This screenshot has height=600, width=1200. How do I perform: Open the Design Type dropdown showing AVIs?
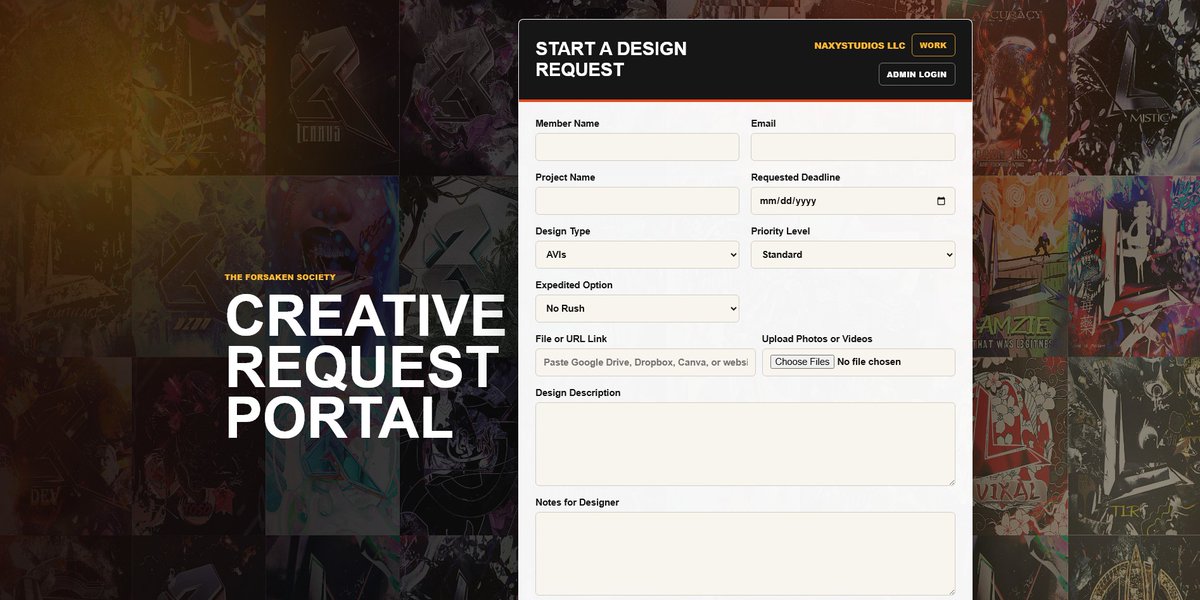pyautogui.click(x=637, y=255)
